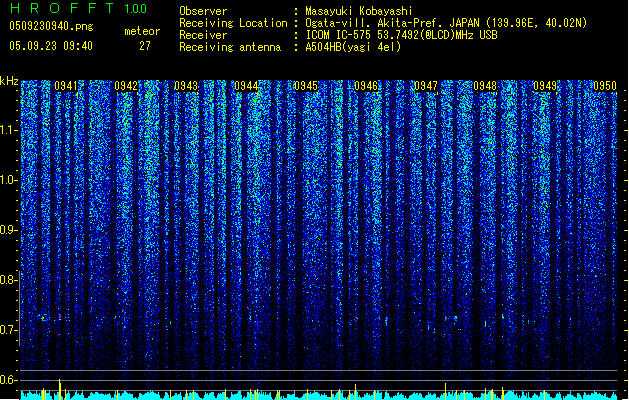The height and width of the screenshot is (400, 629).
Task: Click the 0949 time marker
Action: point(545,86)
